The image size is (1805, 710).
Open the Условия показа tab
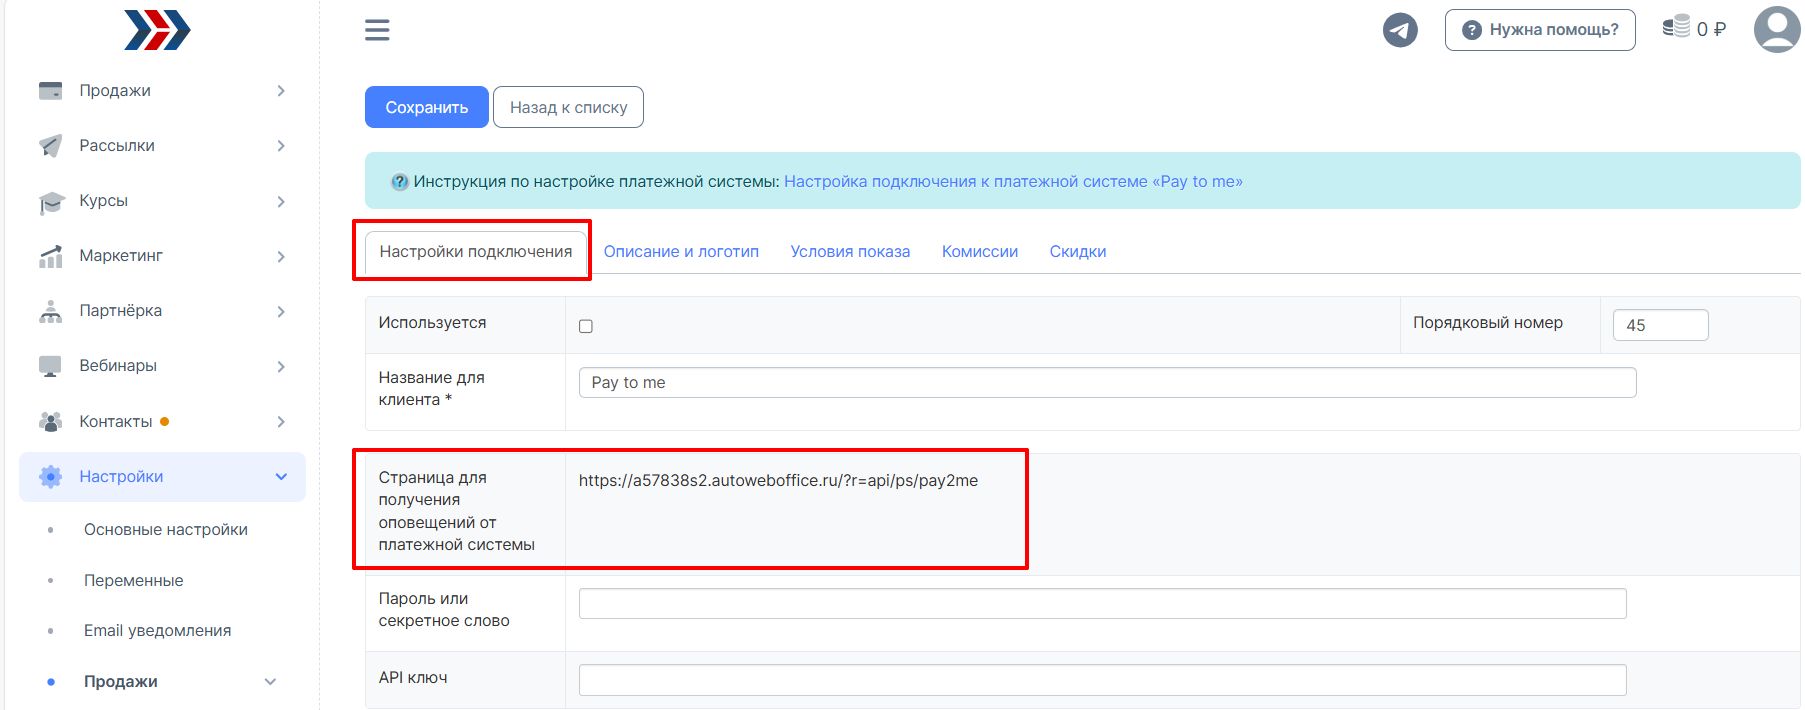(x=850, y=252)
